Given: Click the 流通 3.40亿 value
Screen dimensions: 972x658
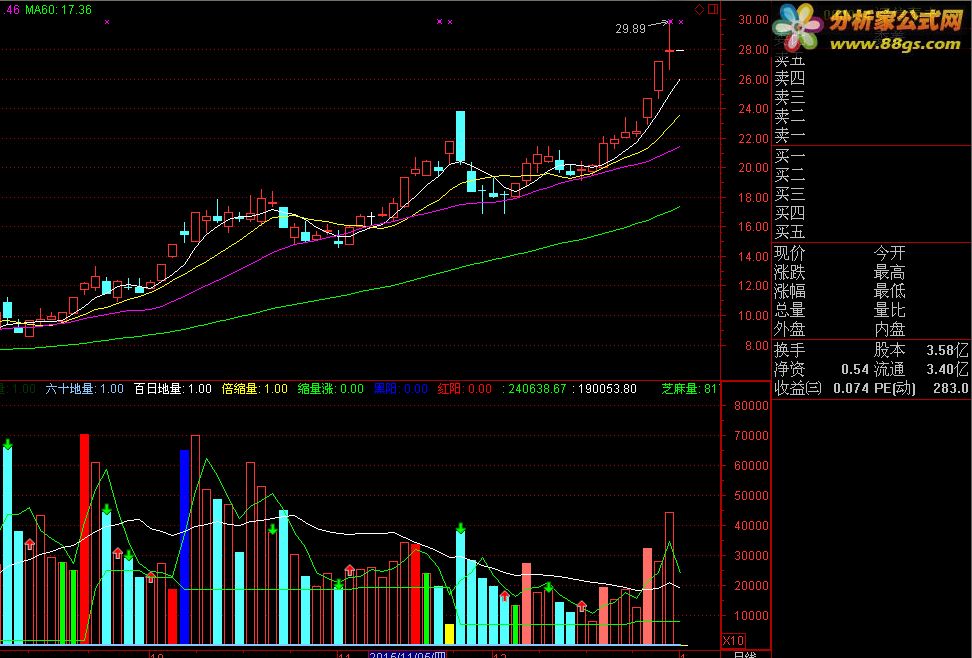Looking at the screenshot, I should point(921,369).
